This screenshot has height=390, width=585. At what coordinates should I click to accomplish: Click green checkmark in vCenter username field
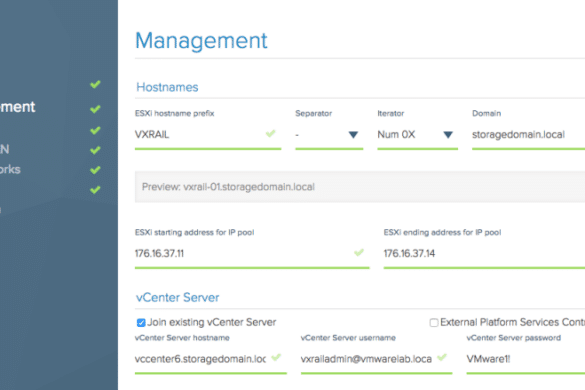click(x=442, y=358)
